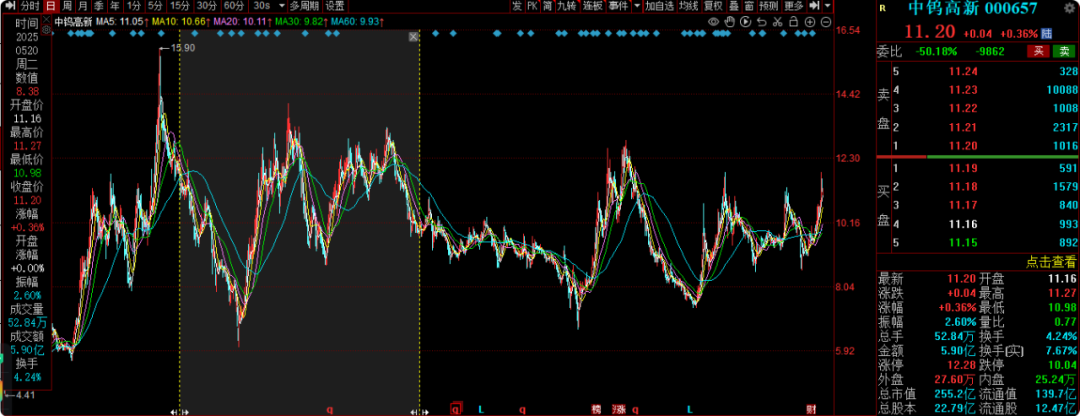The height and width of the screenshot is (416, 1080).
Task: Open the 更多 more options menu
Action: 793,6
